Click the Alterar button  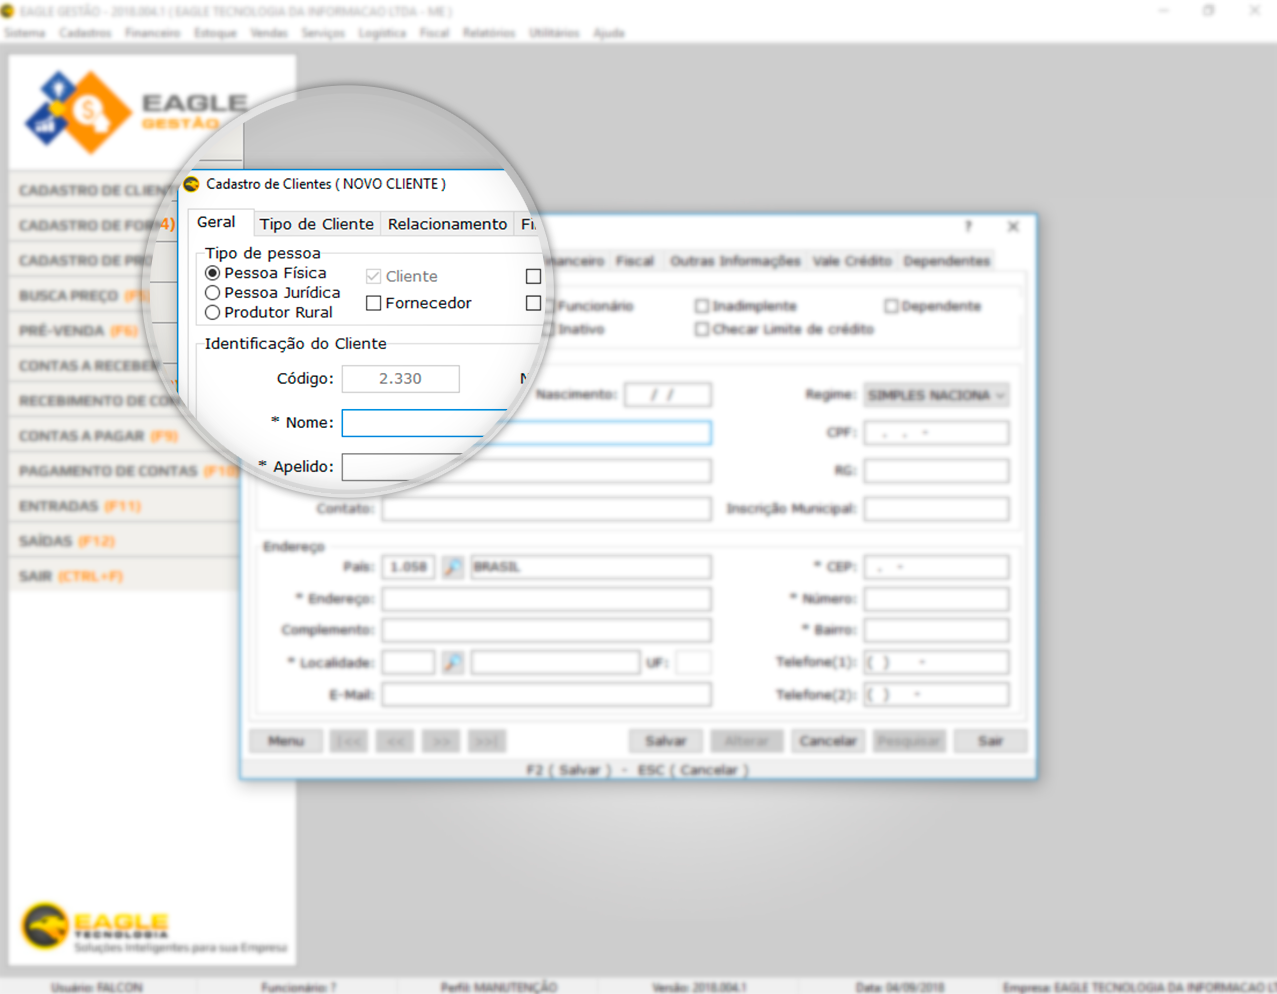747,741
